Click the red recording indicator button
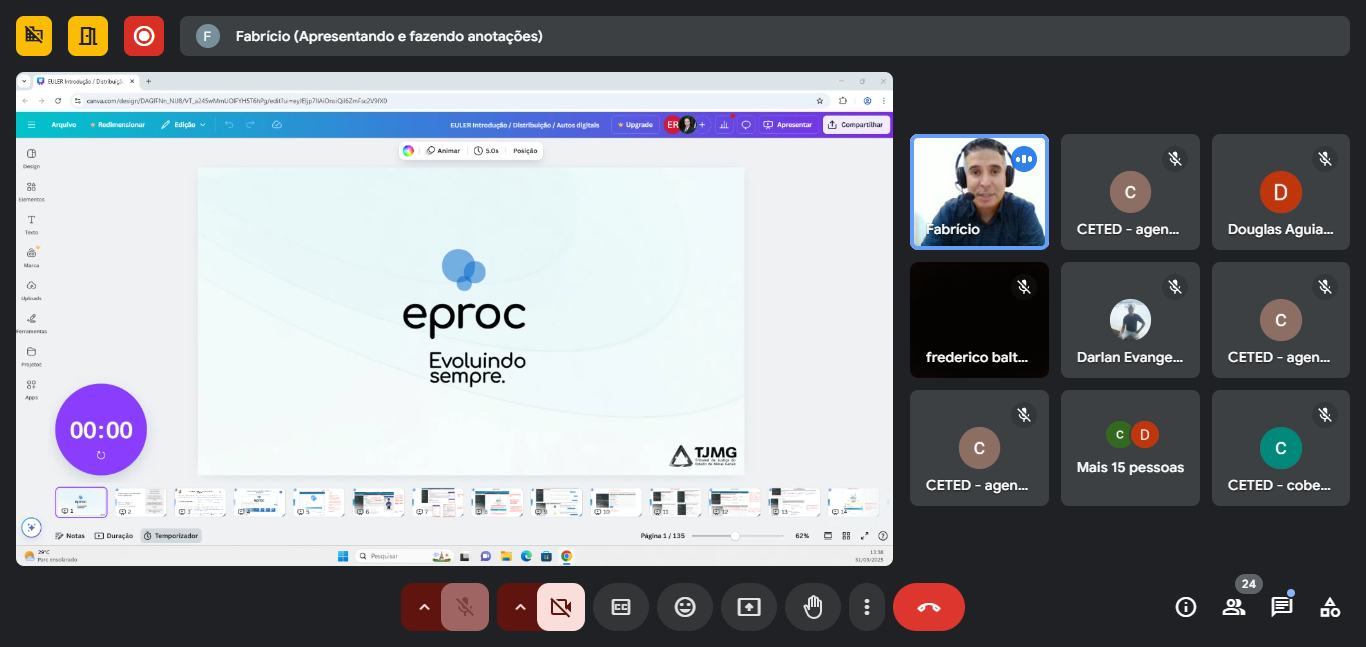The image size is (1366, 647). (144, 36)
